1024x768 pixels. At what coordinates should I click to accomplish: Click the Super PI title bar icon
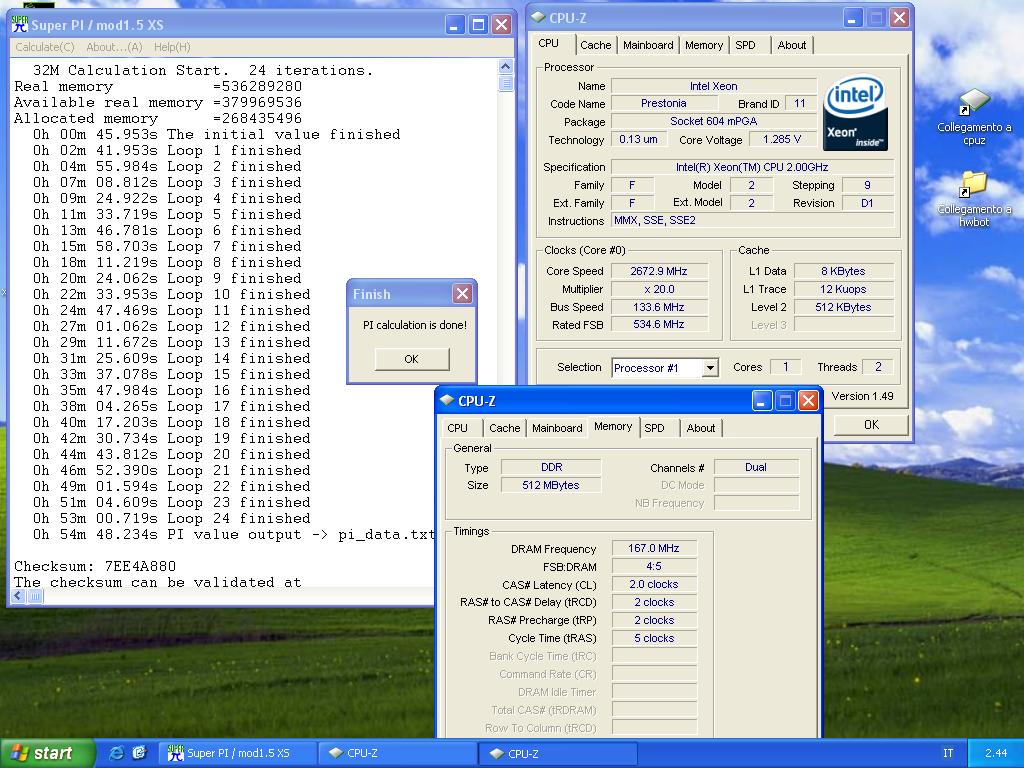(x=20, y=25)
